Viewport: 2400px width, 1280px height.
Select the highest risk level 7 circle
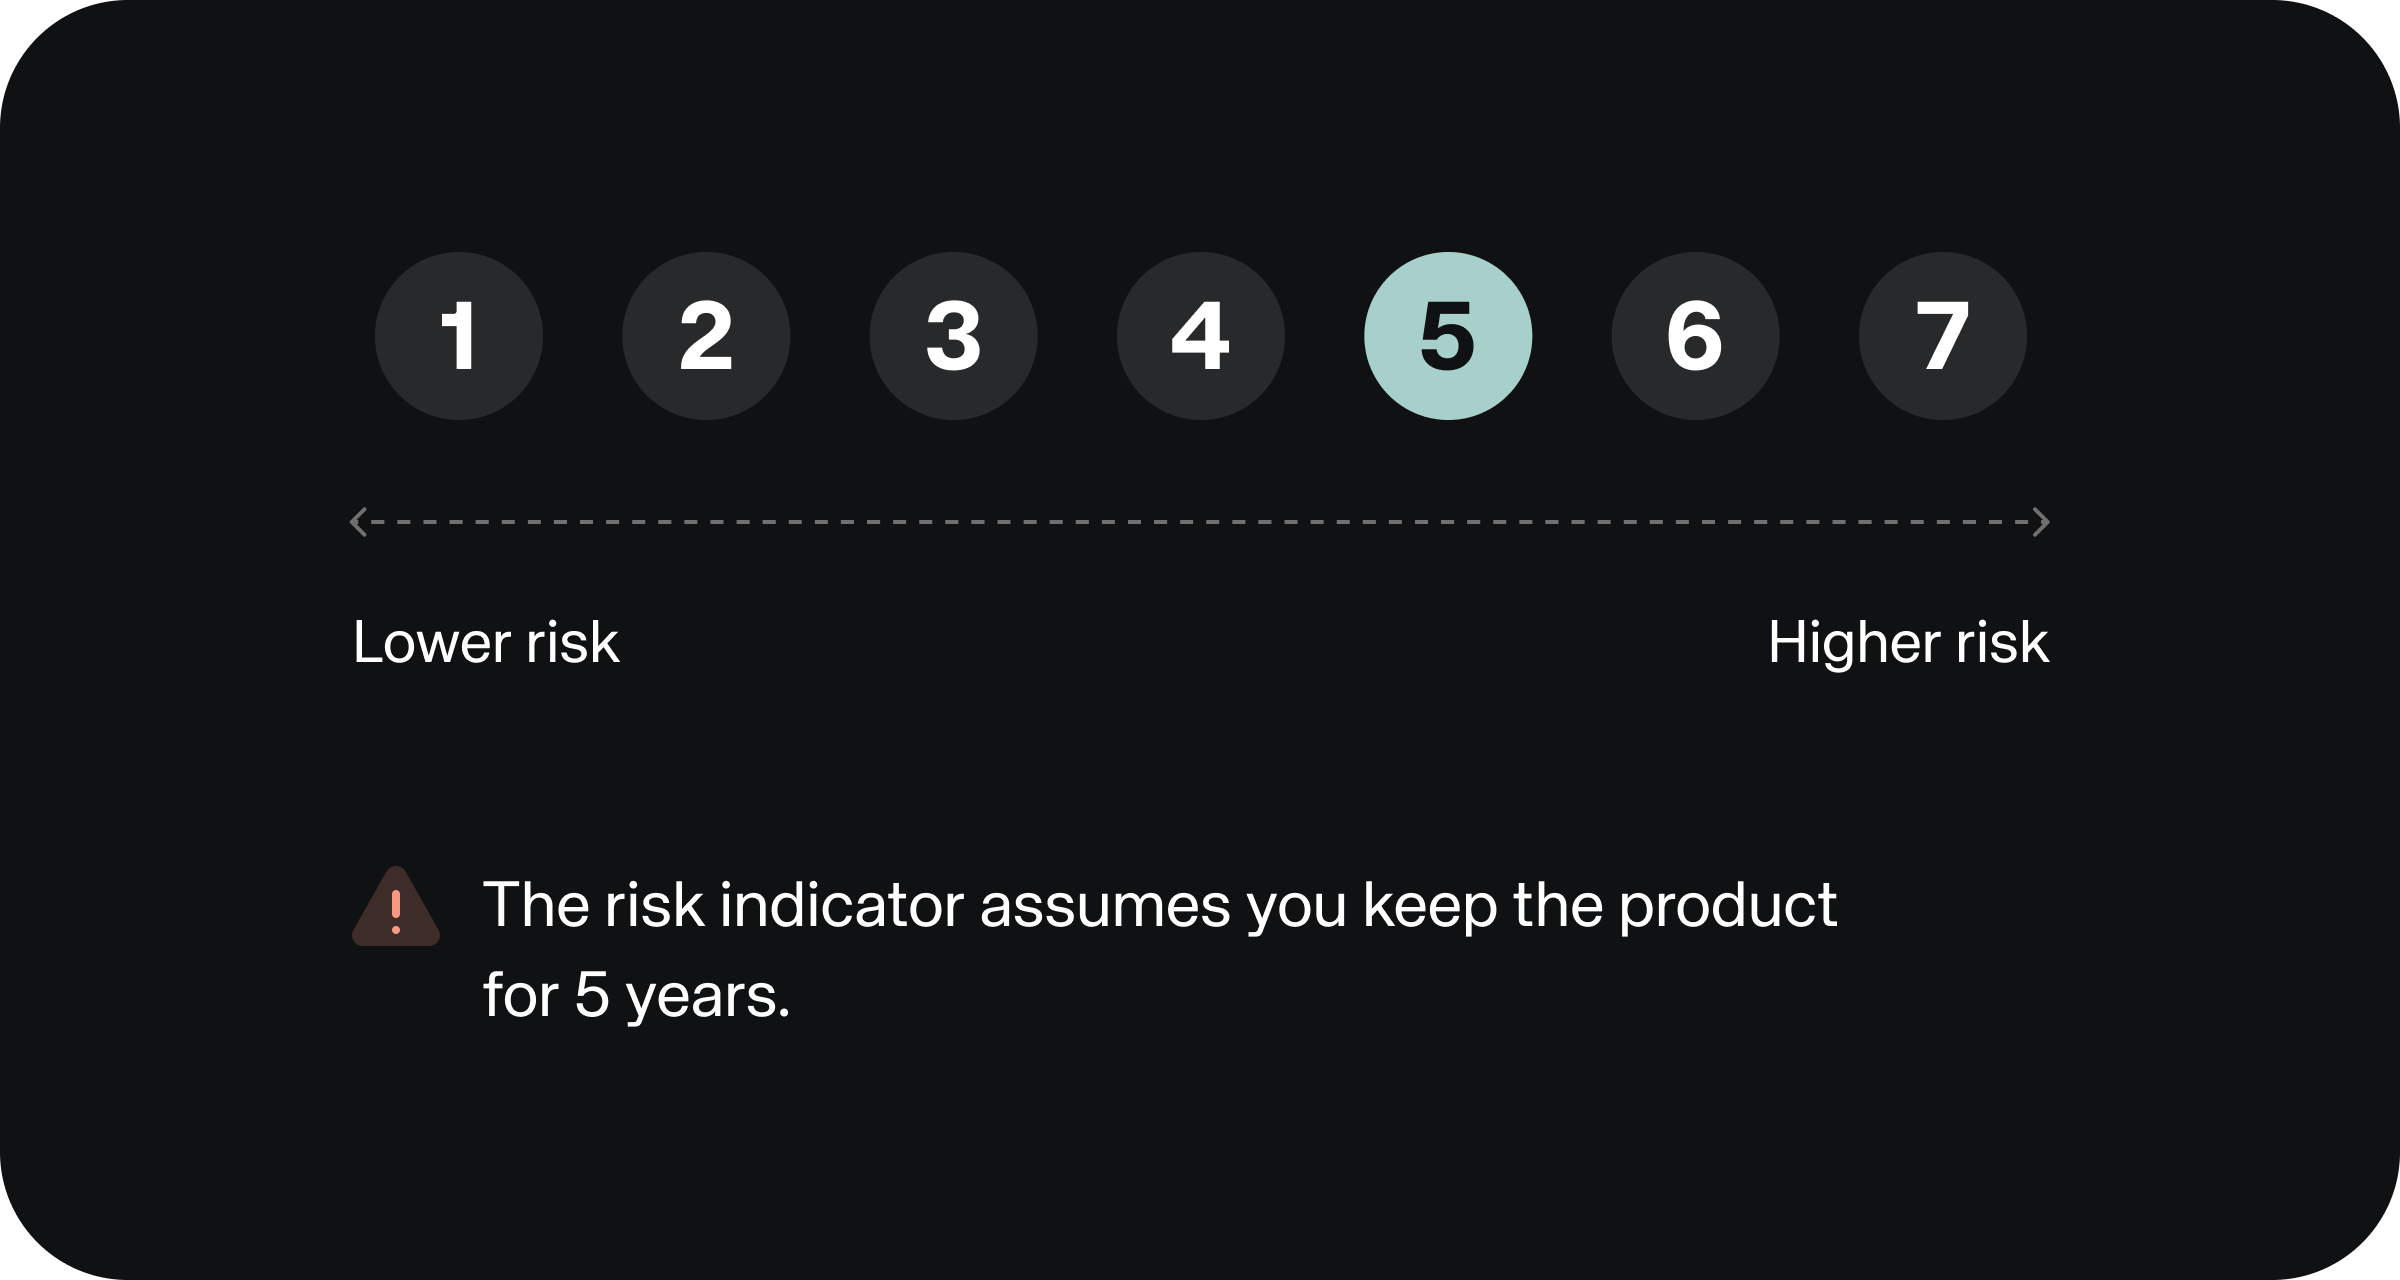(1942, 336)
